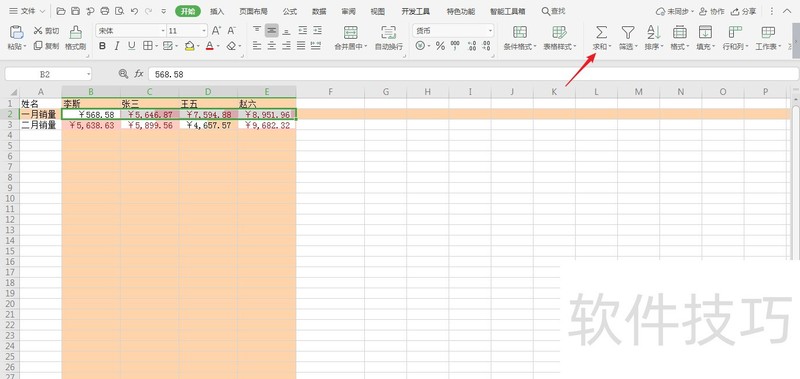Decrease indent icon

click(x=303, y=31)
